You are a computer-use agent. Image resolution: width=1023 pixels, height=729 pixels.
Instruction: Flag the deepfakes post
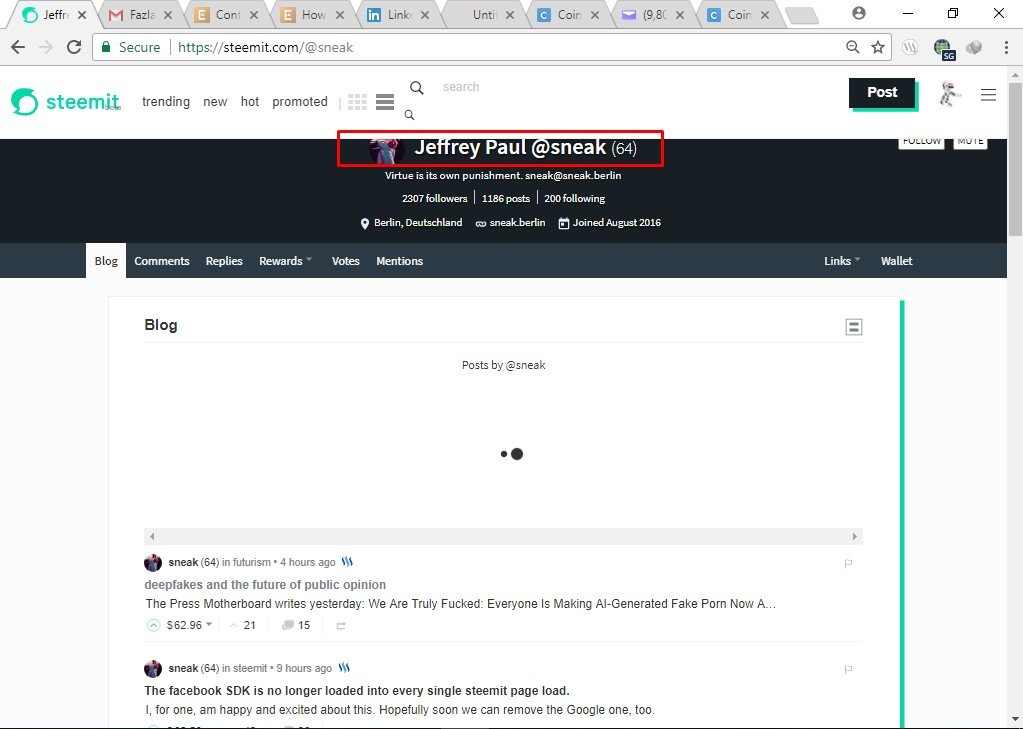click(x=848, y=563)
